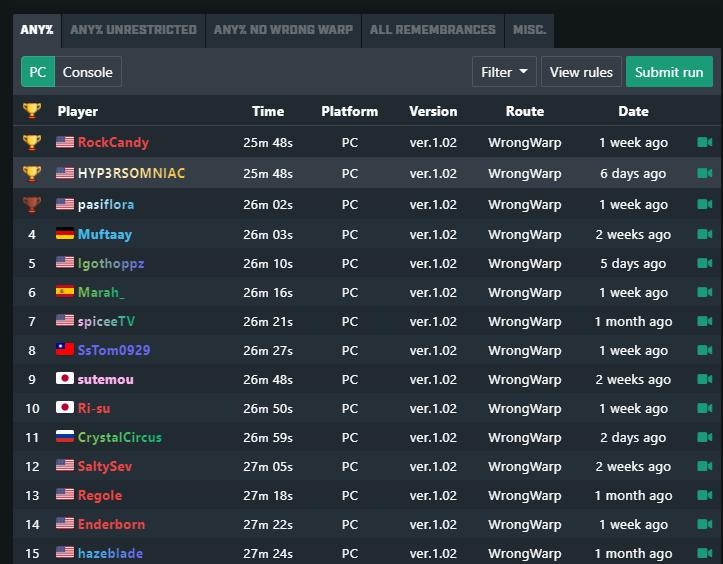Switch to Any% Unrestricted tab
The width and height of the screenshot is (723, 564).
[133, 30]
